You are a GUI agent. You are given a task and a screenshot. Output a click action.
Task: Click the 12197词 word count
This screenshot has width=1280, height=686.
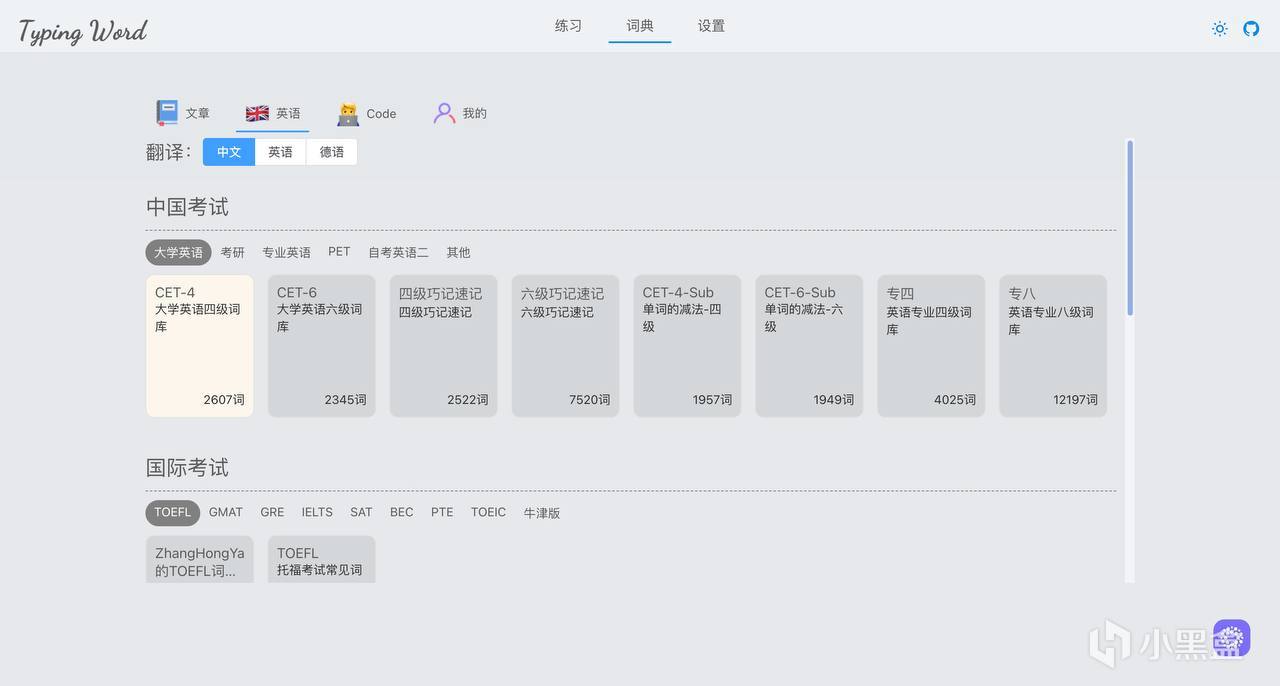click(x=1075, y=399)
